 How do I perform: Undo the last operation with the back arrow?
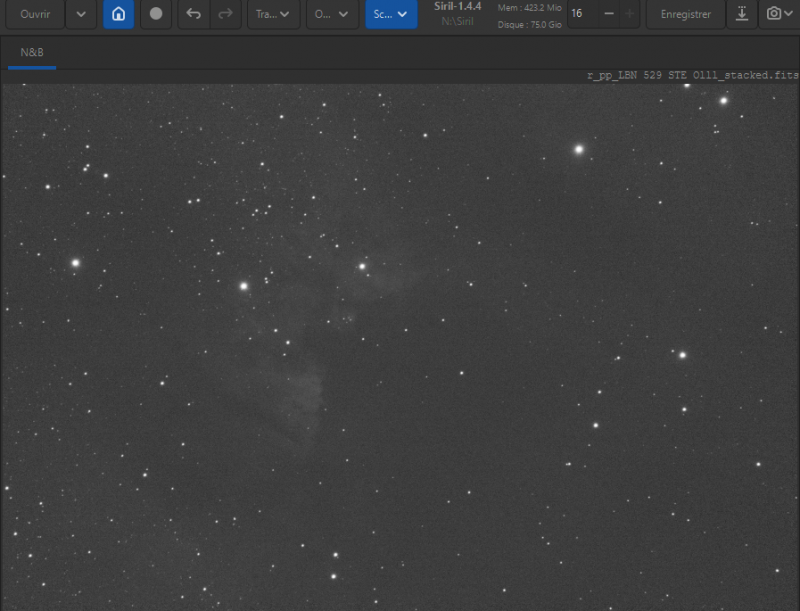click(x=193, y=14)
